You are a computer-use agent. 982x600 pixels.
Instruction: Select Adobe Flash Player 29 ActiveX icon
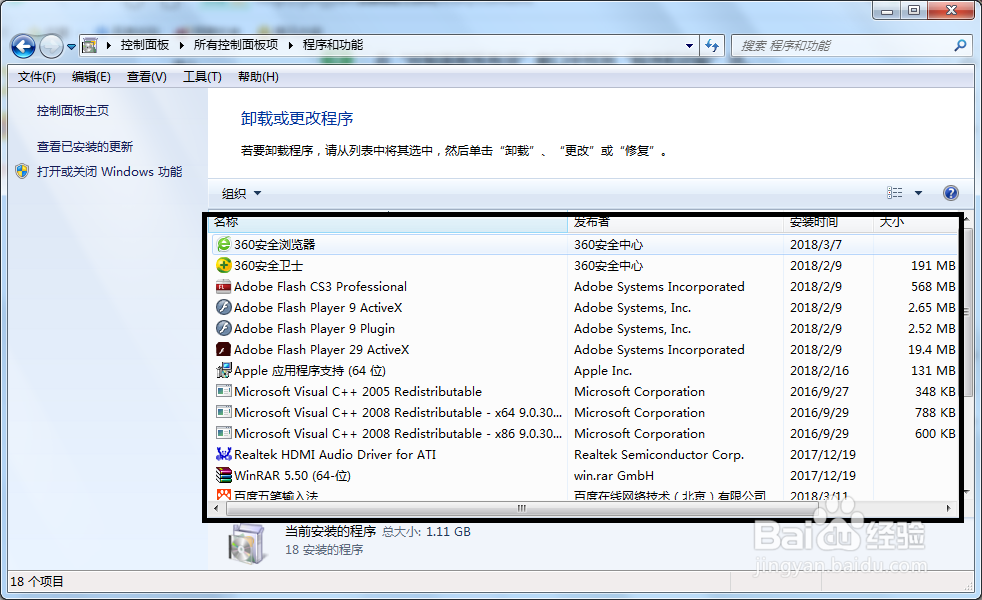pos(224,349)
